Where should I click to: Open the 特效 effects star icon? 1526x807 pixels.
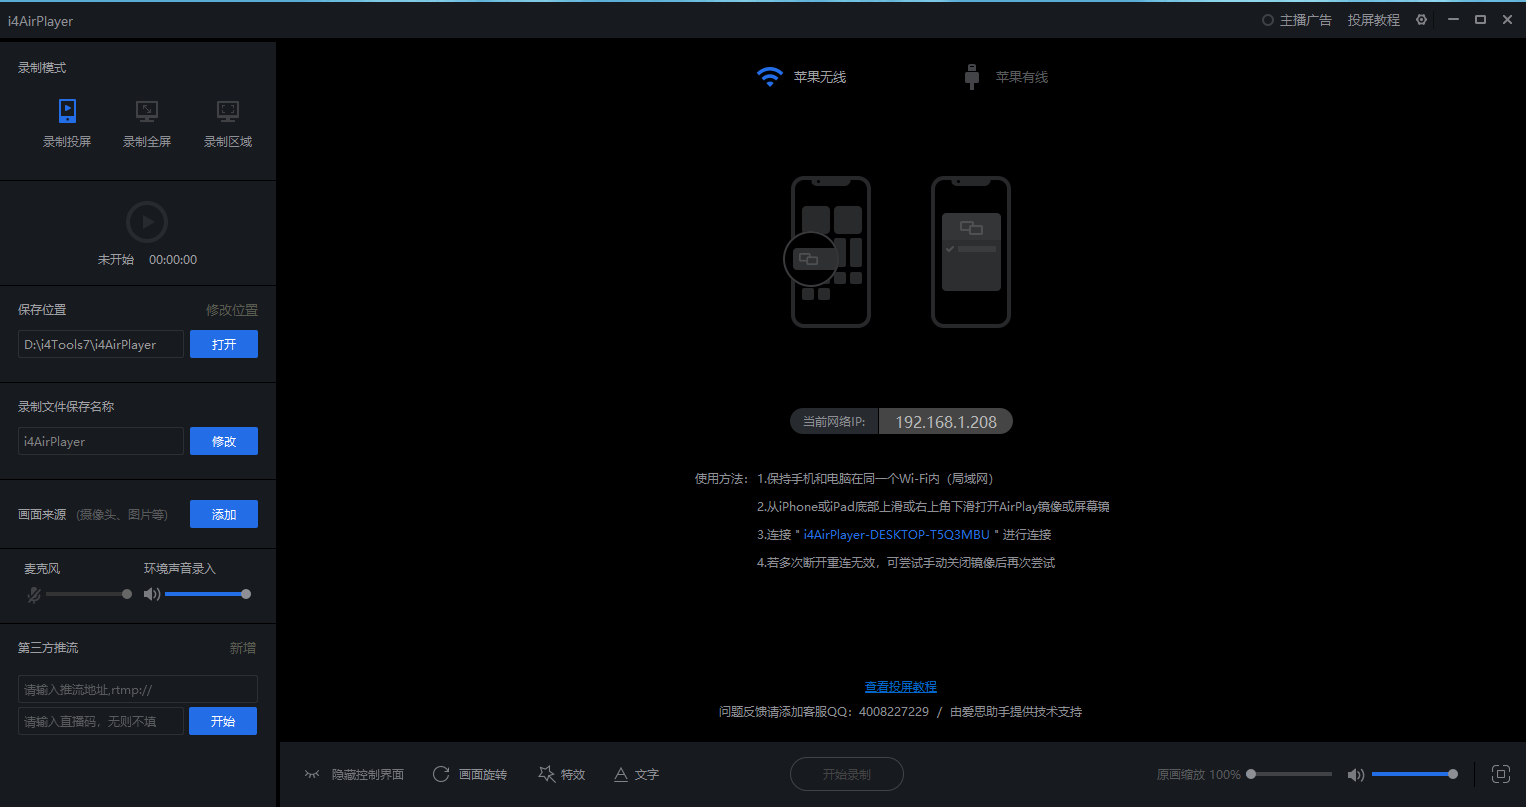546,774
